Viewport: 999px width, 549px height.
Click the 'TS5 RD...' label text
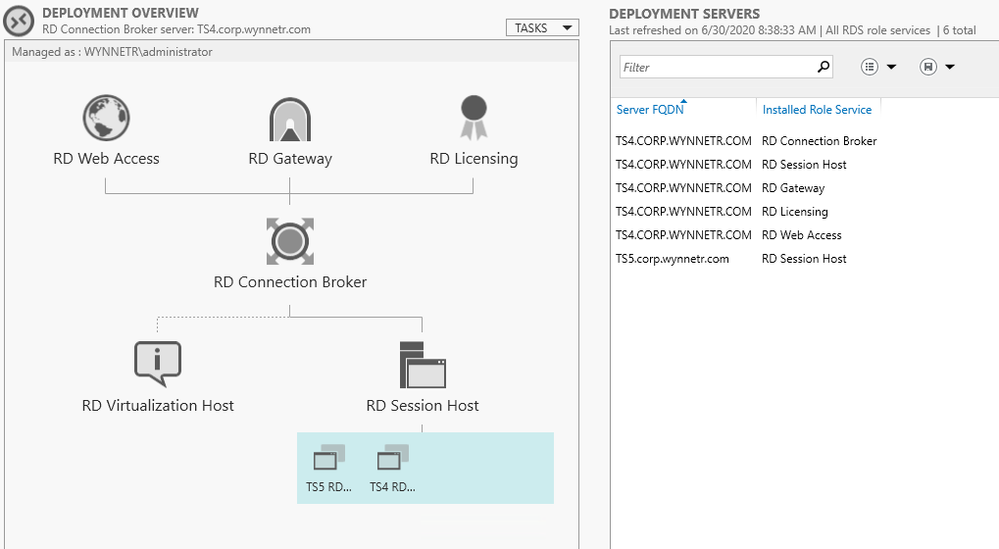[x=329, y=487]
